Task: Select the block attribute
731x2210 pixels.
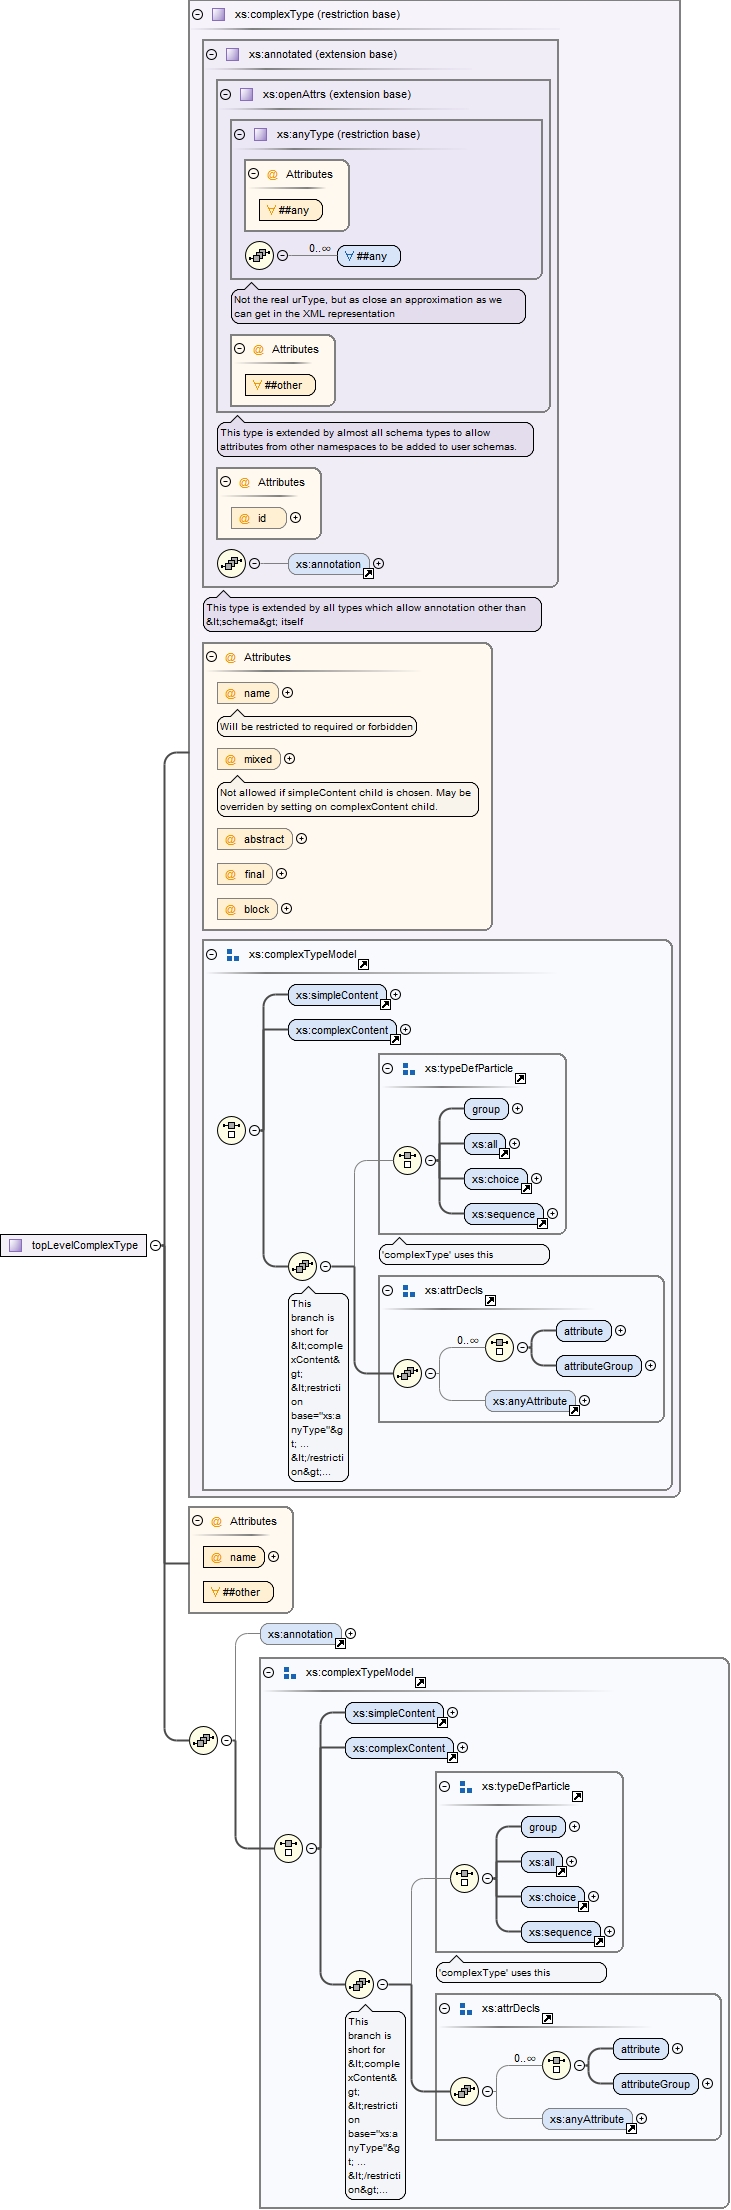Action: 247,909
